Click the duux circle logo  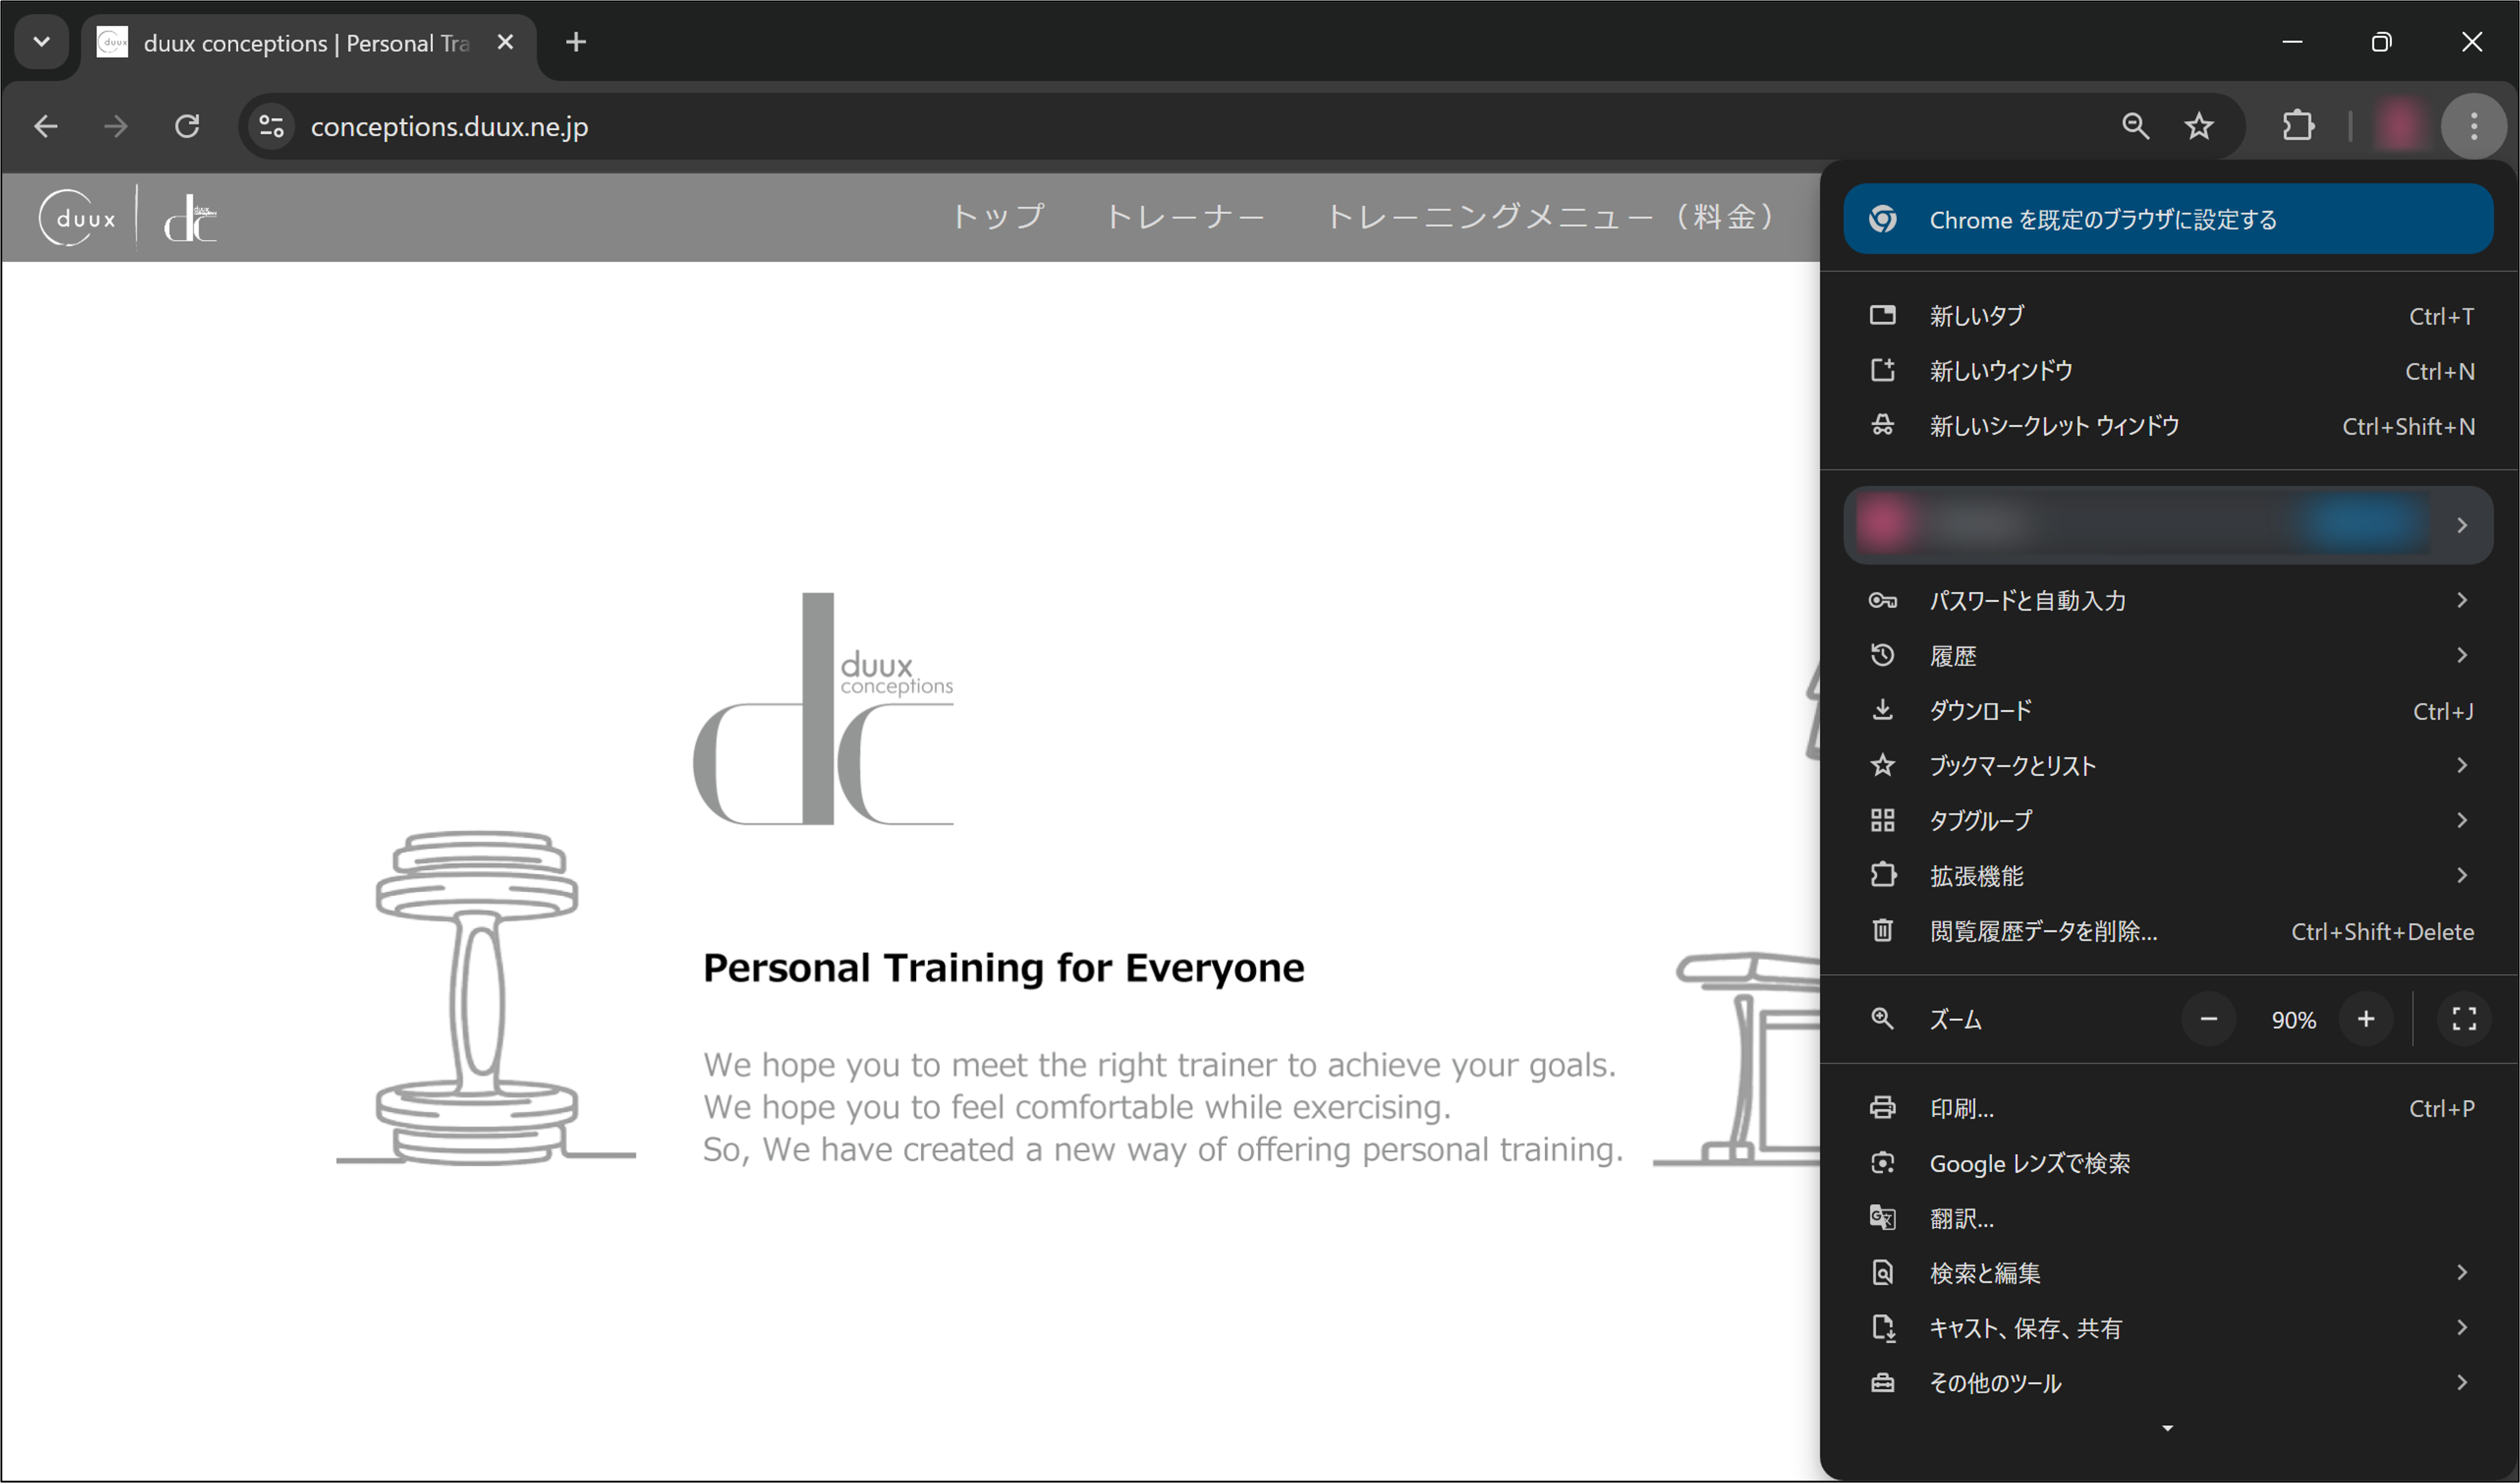[78, 217]
